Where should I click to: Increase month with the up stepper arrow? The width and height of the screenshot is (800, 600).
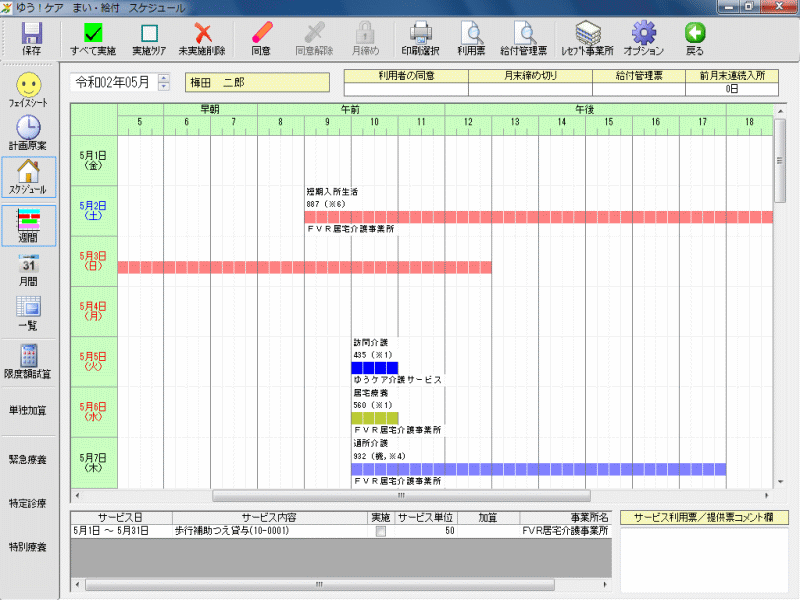[x=163, y=78]
